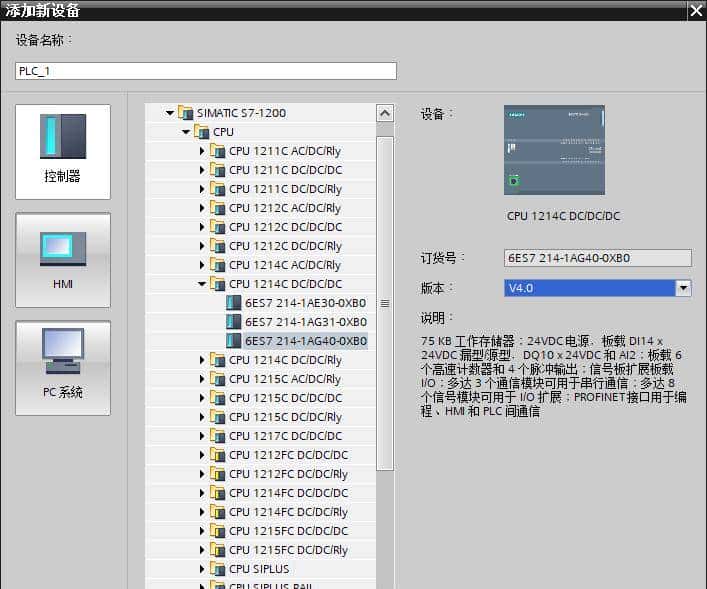Image resolution: width=707 pixels, height=589 pixels.
Task: Collapse the SIMATIC S7-1200 tree node
Action: (170, 113)
